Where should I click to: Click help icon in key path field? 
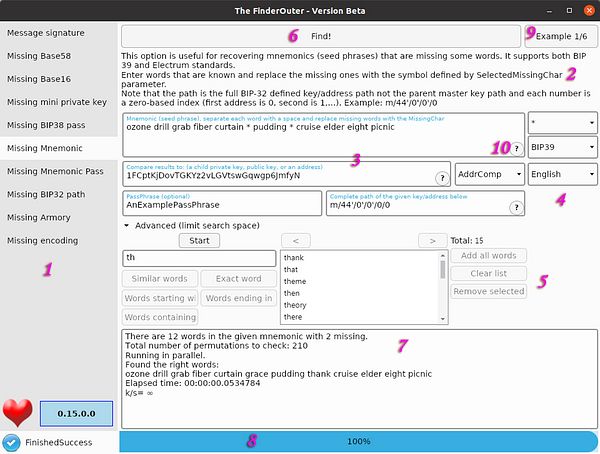(x=516, y=208)
